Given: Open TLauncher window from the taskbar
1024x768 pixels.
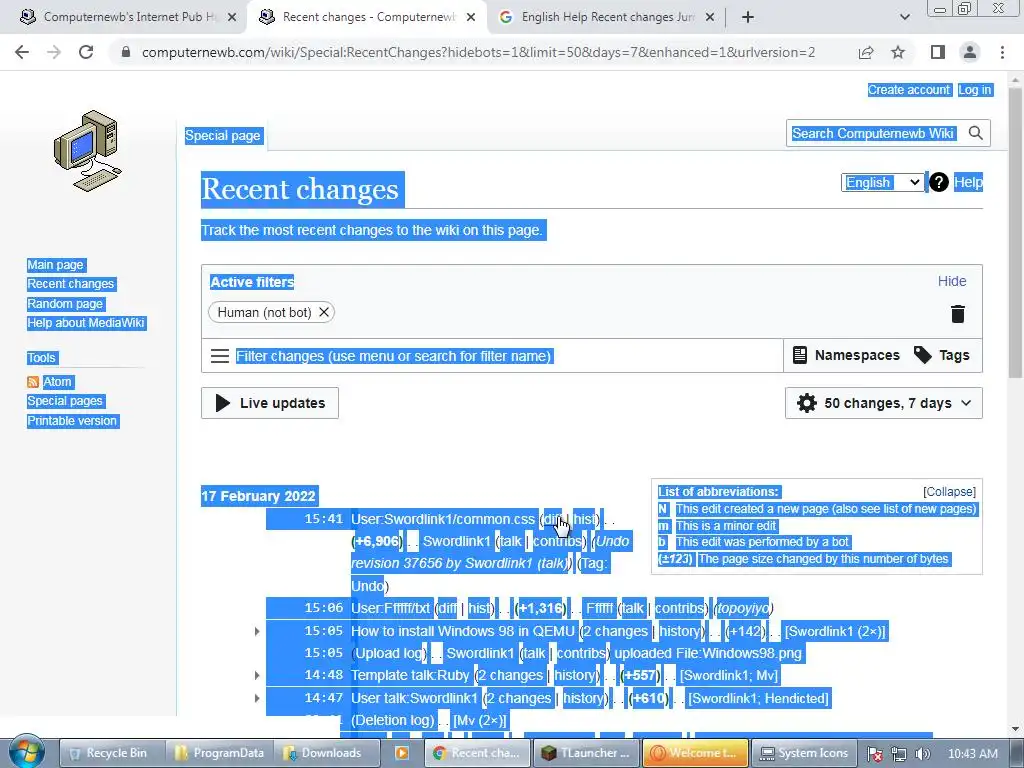Looking at the screenshot, I should pyautogui.click(x=586, y=753).
